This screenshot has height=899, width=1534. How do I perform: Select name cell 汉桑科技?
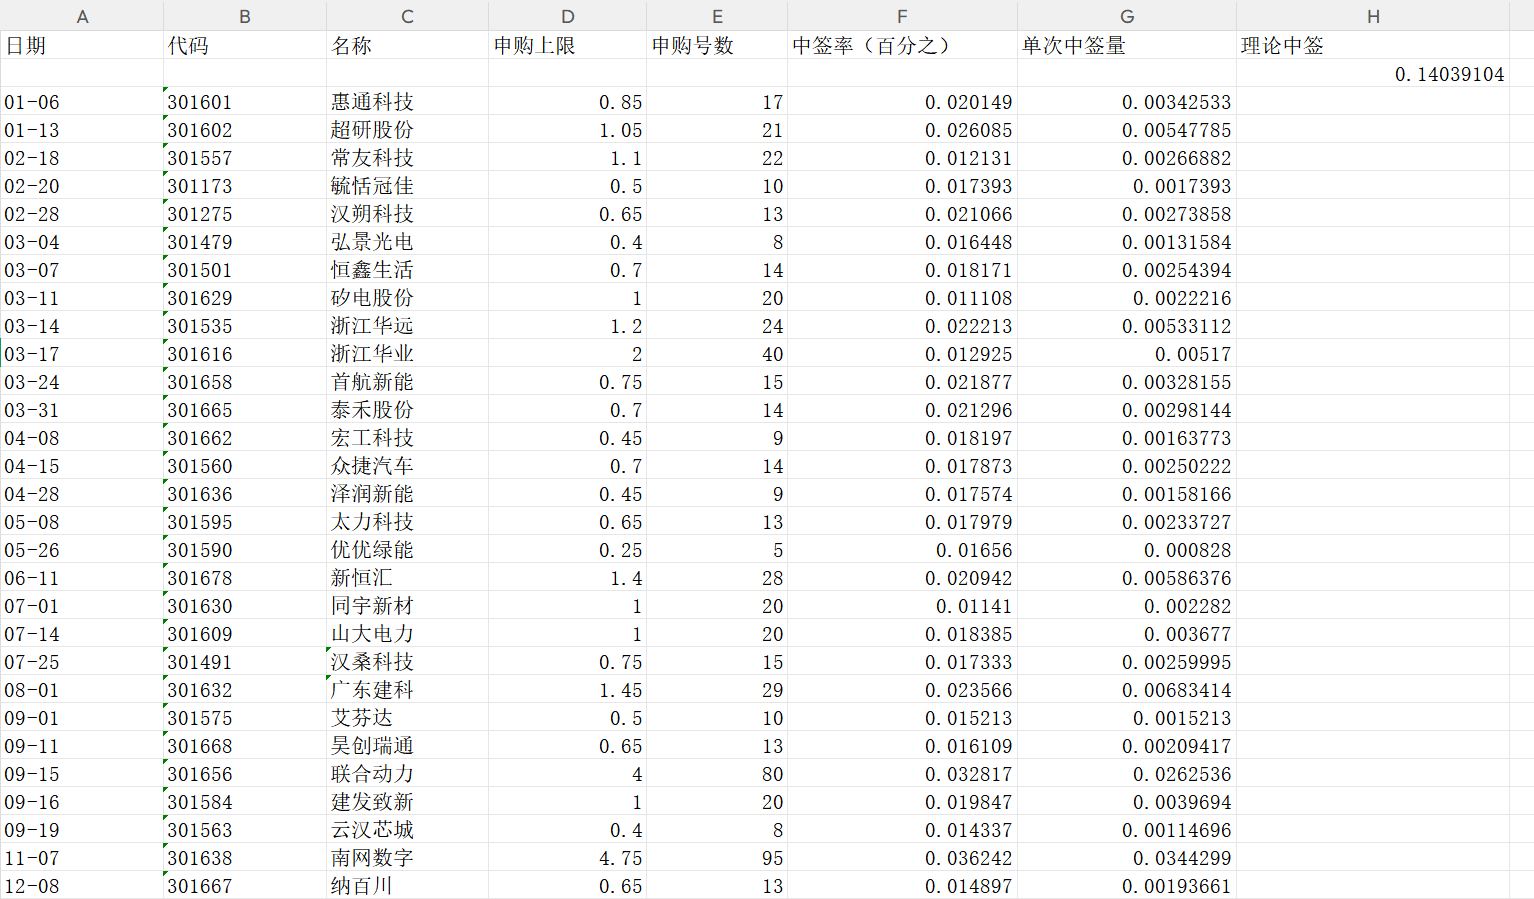click(x=407, y=661)
